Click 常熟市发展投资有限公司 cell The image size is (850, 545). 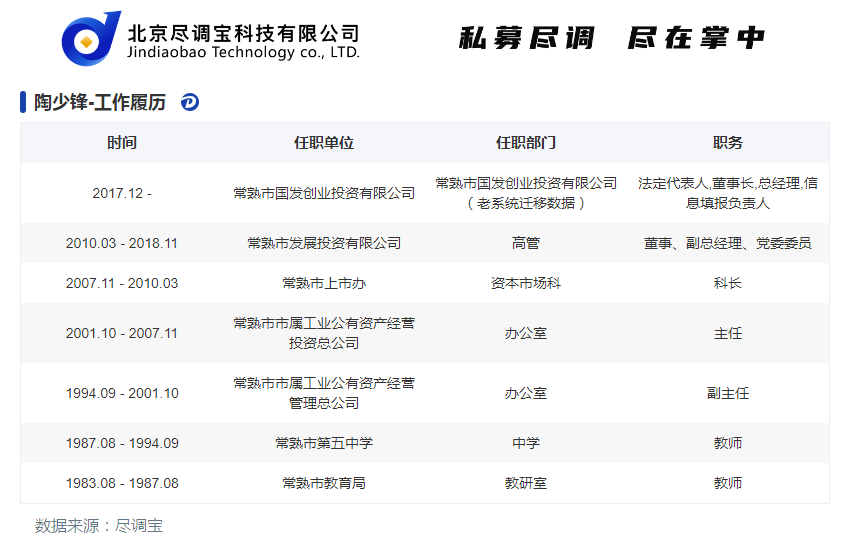324,243
